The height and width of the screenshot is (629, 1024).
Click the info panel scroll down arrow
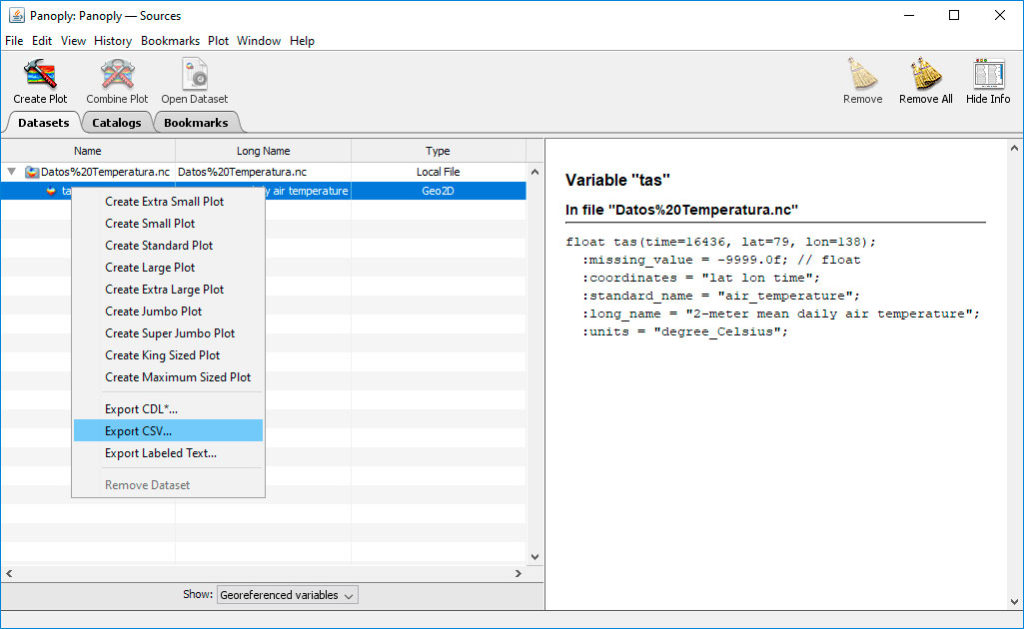coord(1014,602)
